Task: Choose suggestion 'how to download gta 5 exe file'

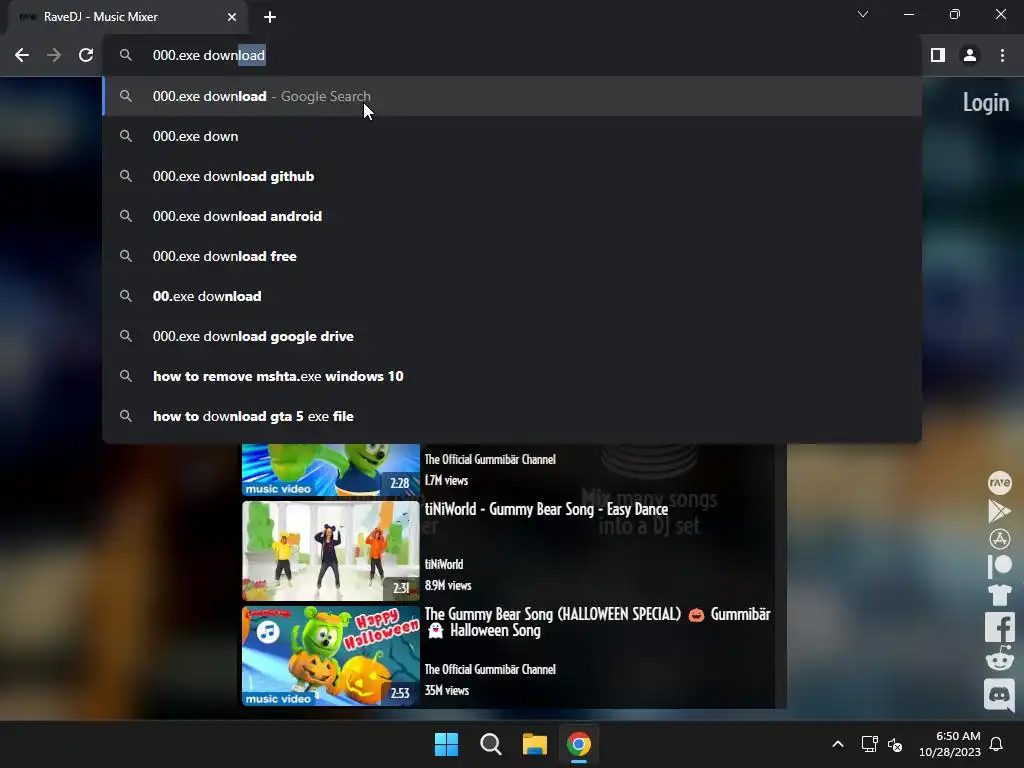Action: coord(513,416)
